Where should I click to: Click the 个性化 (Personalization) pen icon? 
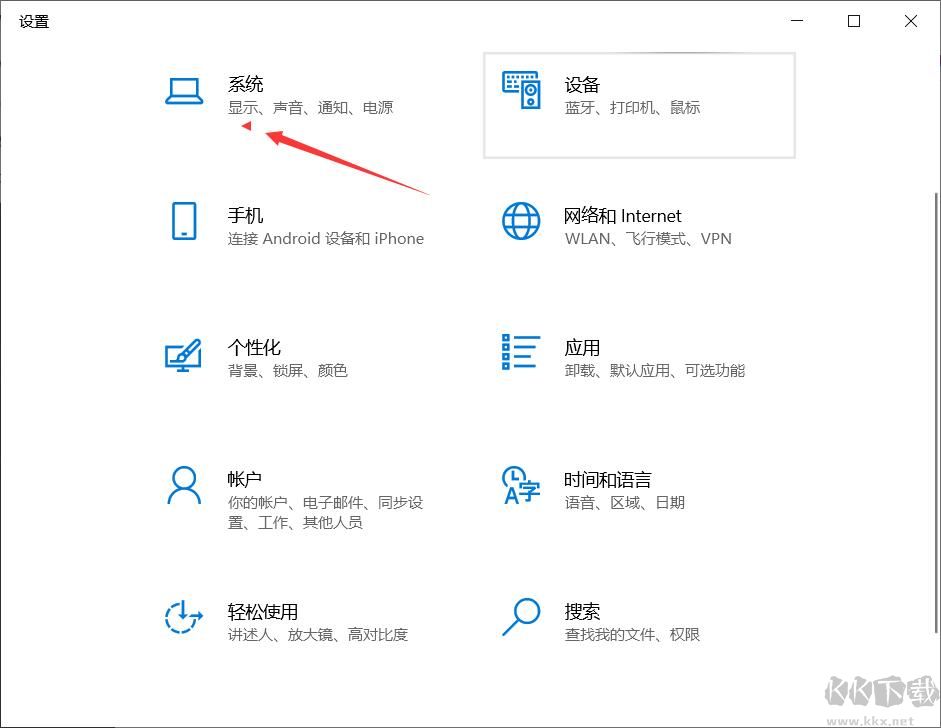click(x=184, y=356)
